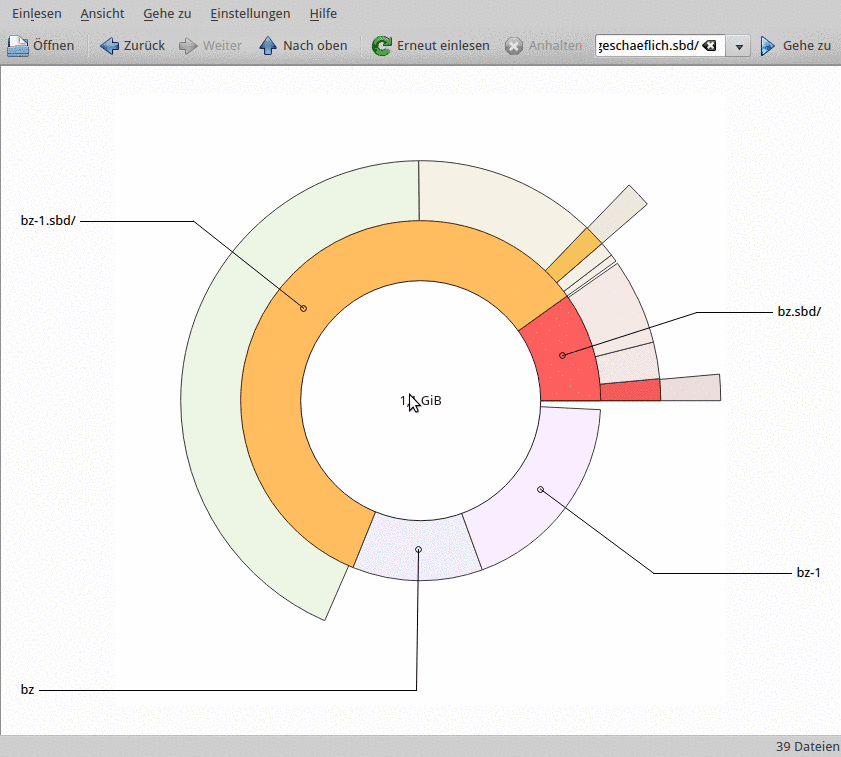Open the Hilfe menu
This screenshot has width=841, height=757.
click(323, 14)
